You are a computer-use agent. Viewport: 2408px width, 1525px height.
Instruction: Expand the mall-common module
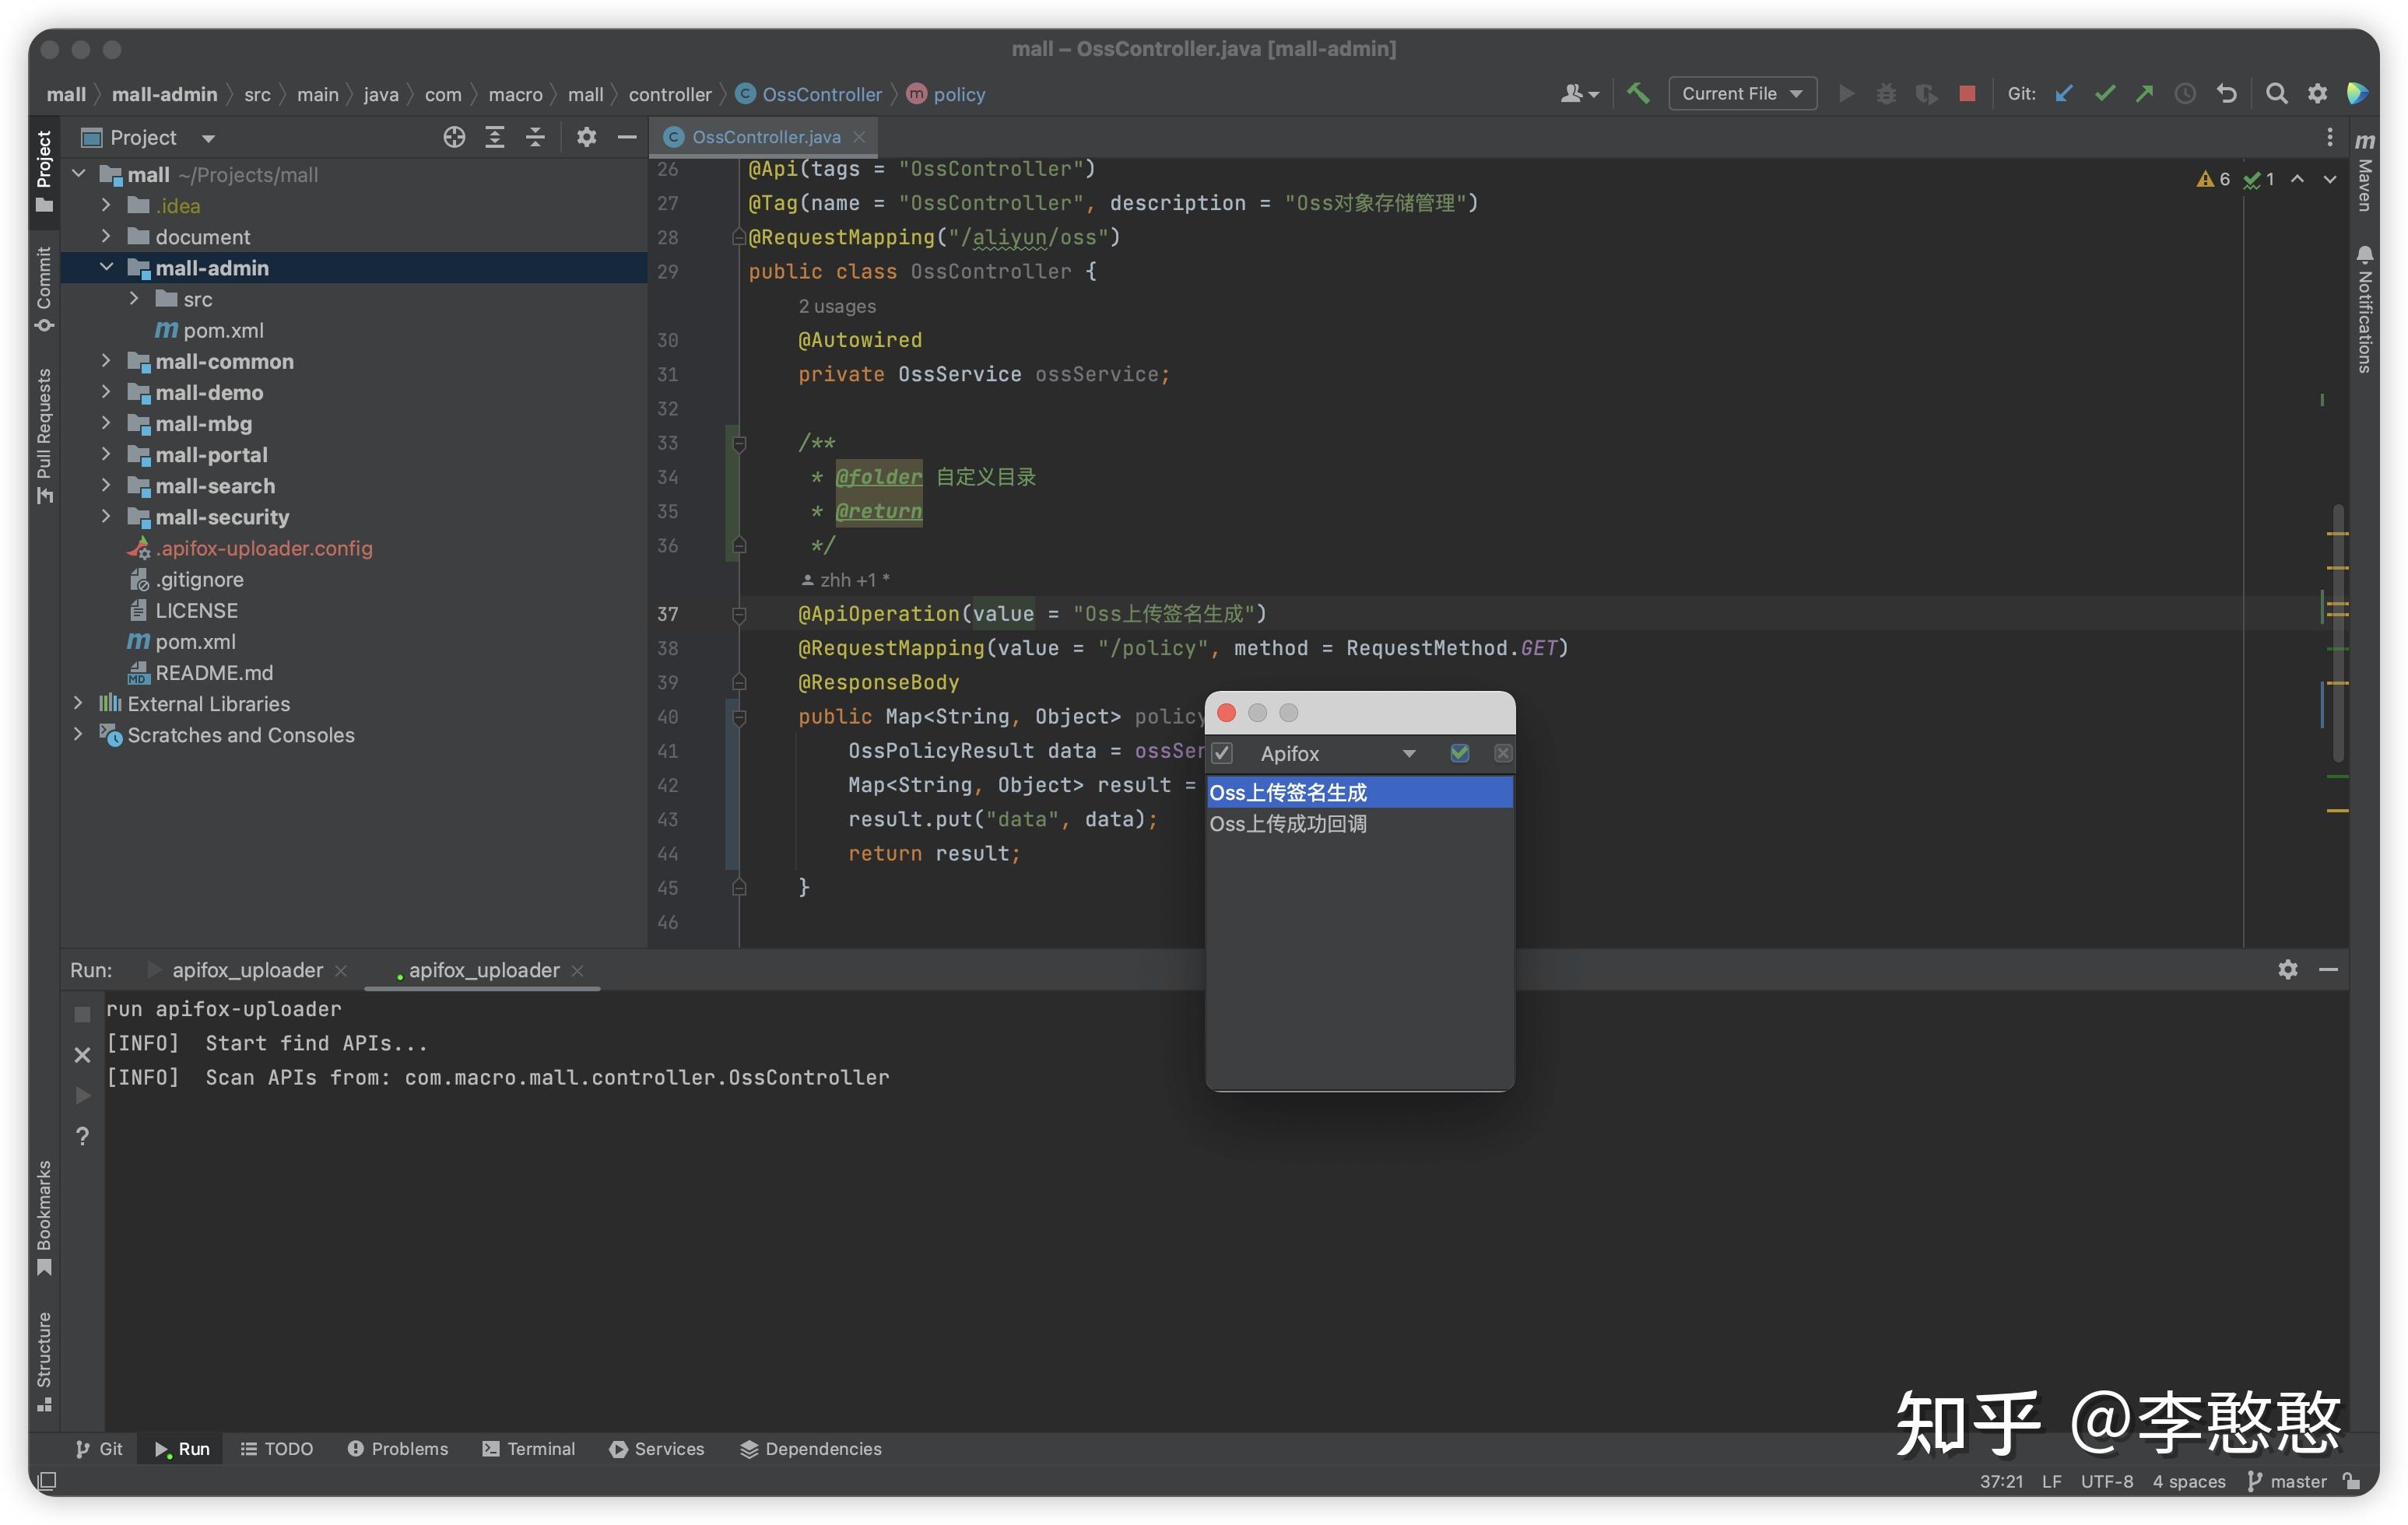coord(106,360)
